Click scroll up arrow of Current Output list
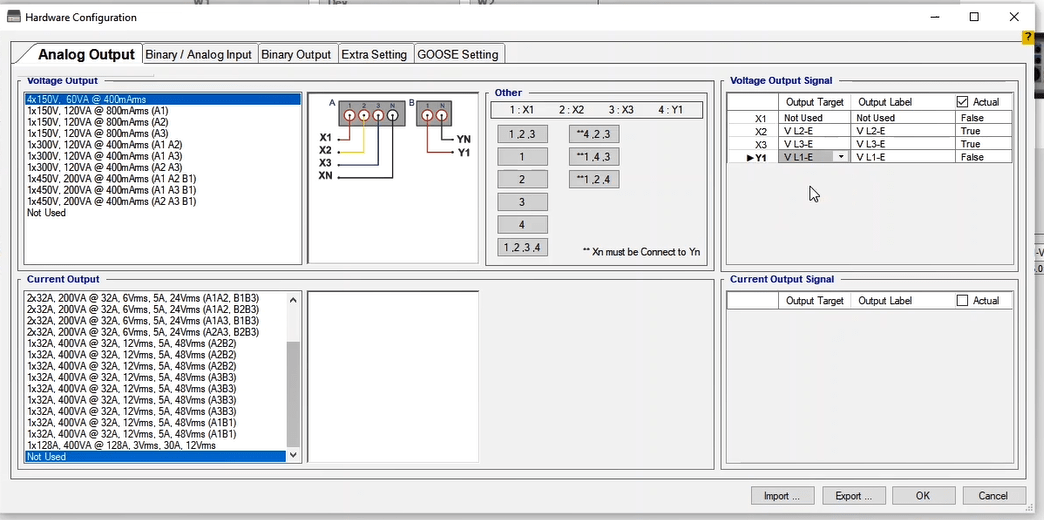 pos(293,299)
